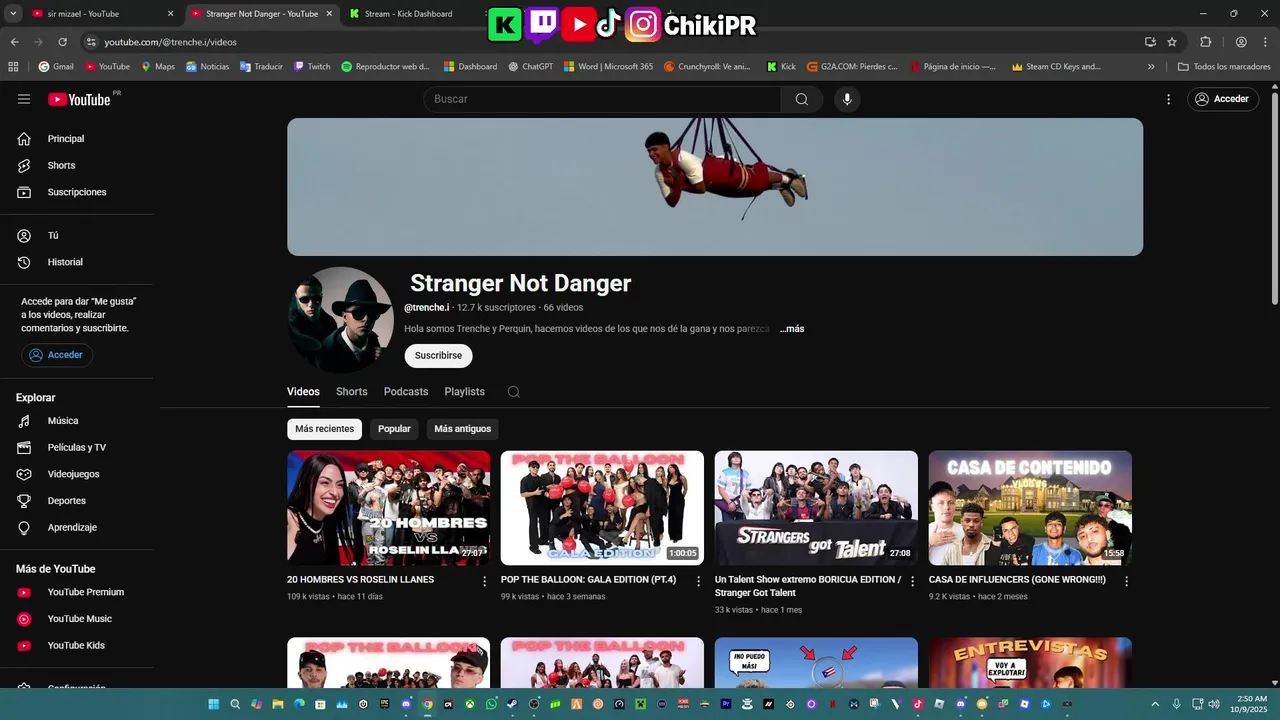This screenshot has height=720, width=1280.
Task: Click Acceder button in sidebar
Action: [x=57, y=355]
